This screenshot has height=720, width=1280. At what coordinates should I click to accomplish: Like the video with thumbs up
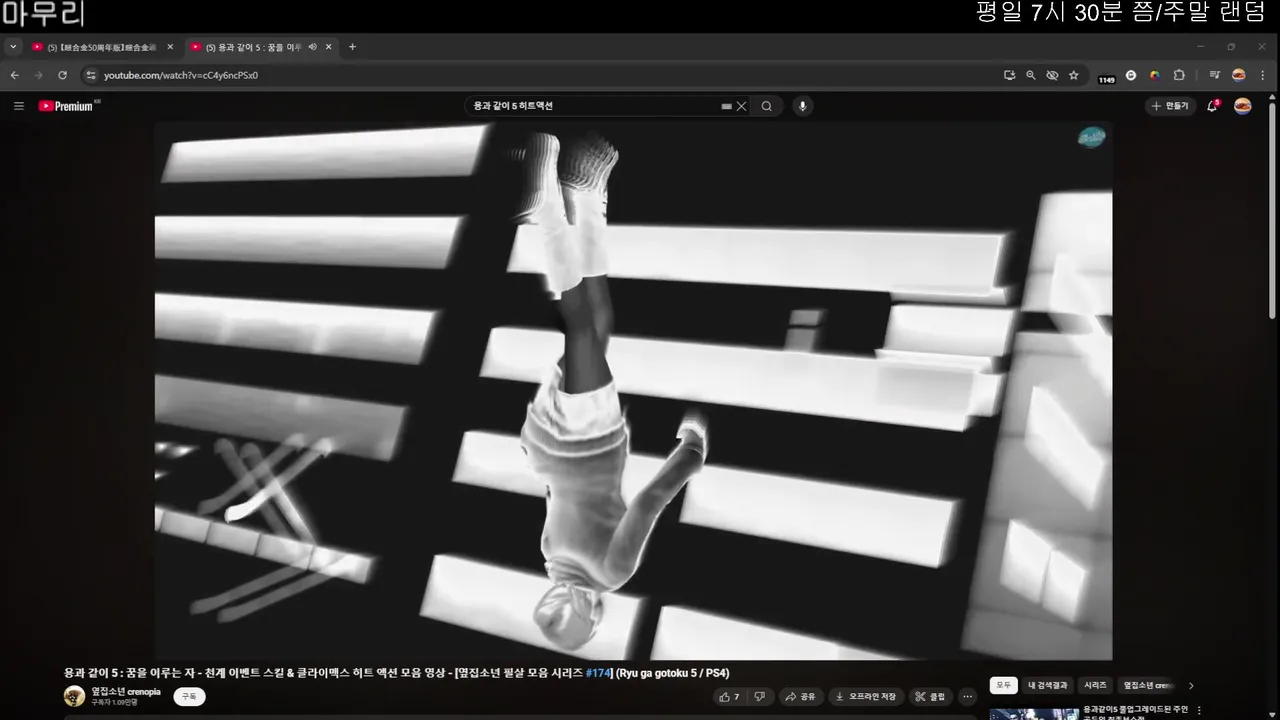click(x=730, y=696)
